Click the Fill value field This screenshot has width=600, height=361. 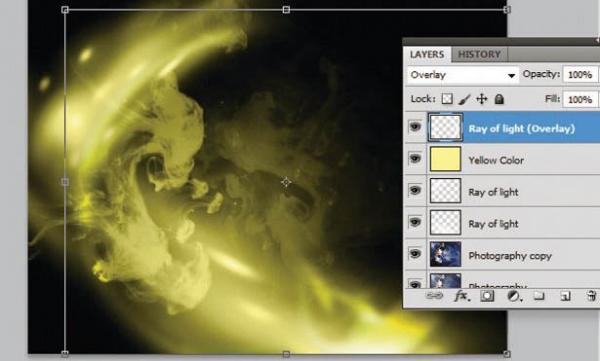(x=580, y=100)
